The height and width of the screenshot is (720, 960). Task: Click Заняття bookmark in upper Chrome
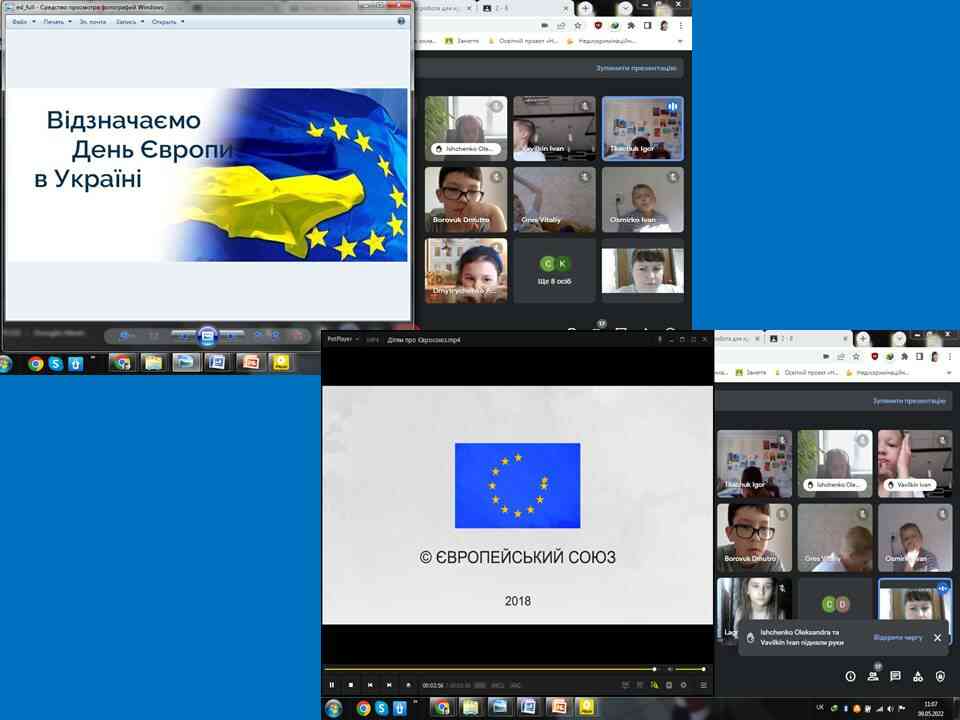click(x=462, y=41)
